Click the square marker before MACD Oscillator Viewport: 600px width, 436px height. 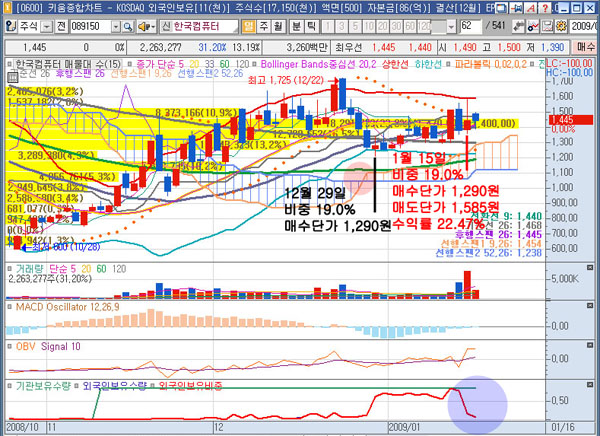[x=10, y=307]
